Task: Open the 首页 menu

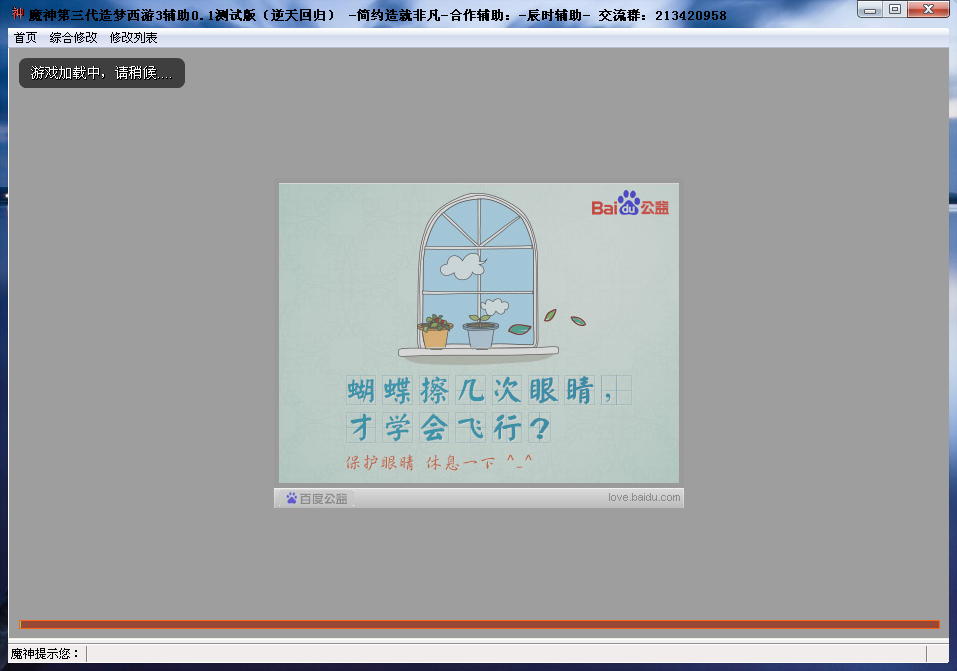Action: click(x=26, y=38)
